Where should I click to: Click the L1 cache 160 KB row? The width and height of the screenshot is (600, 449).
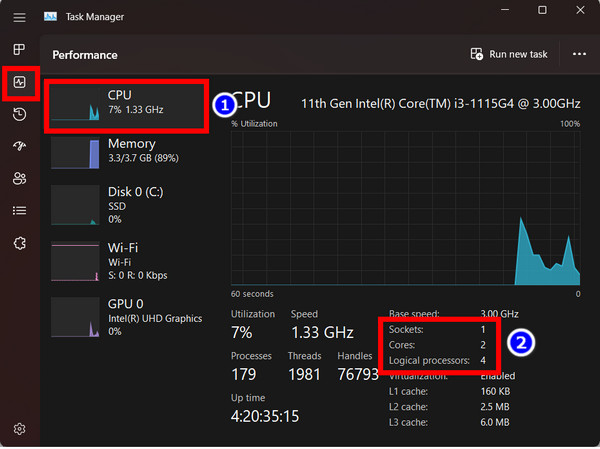click(x=449, y=392)
